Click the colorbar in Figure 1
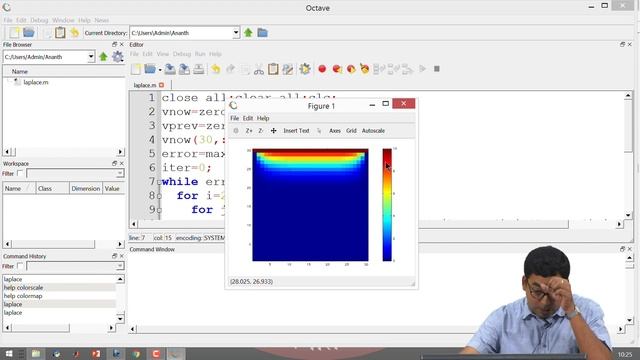 [x=387, y=205]
